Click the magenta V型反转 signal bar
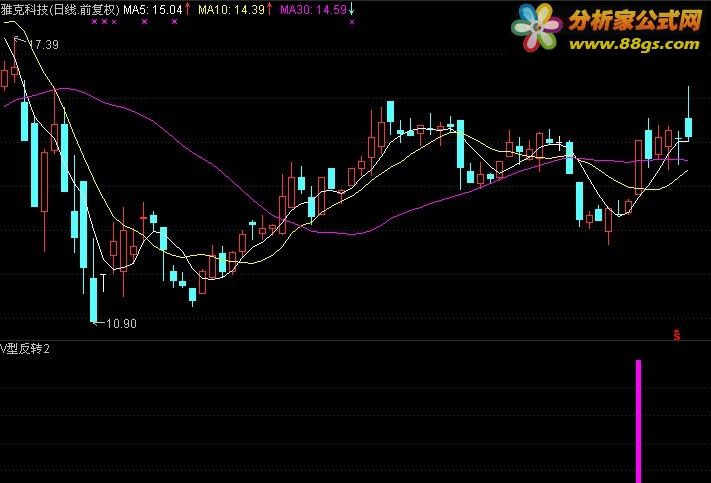 638,421
